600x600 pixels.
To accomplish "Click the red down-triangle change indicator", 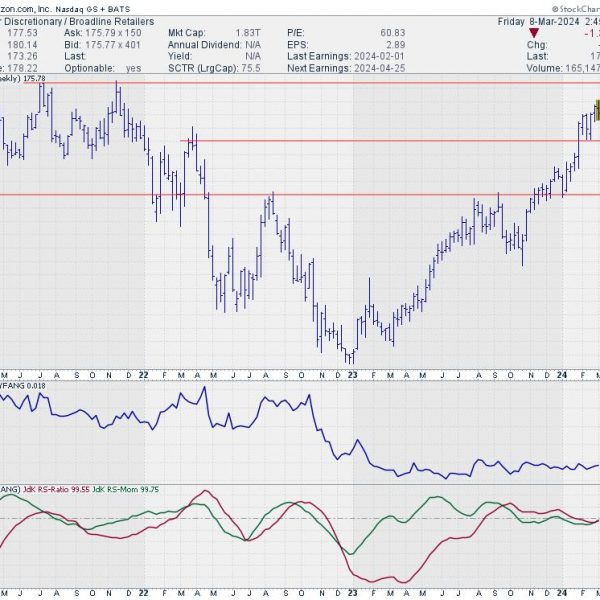I will click(534, 33).
